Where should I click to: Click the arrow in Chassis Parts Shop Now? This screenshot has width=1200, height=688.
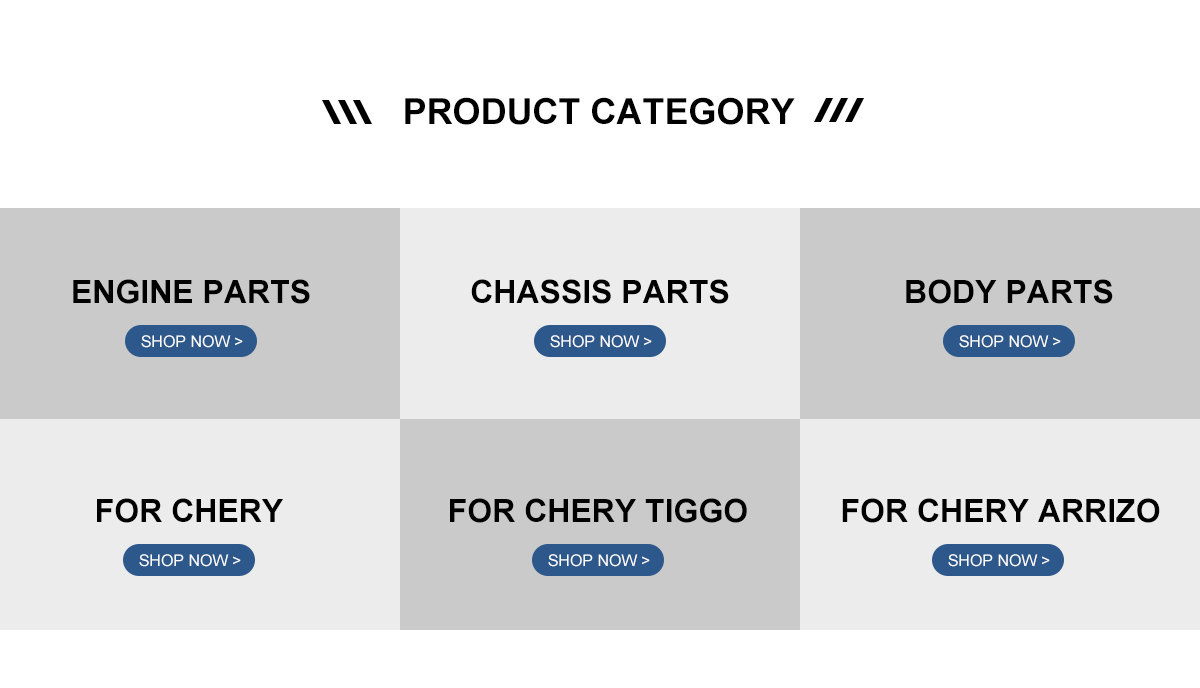tap(647, 342)
